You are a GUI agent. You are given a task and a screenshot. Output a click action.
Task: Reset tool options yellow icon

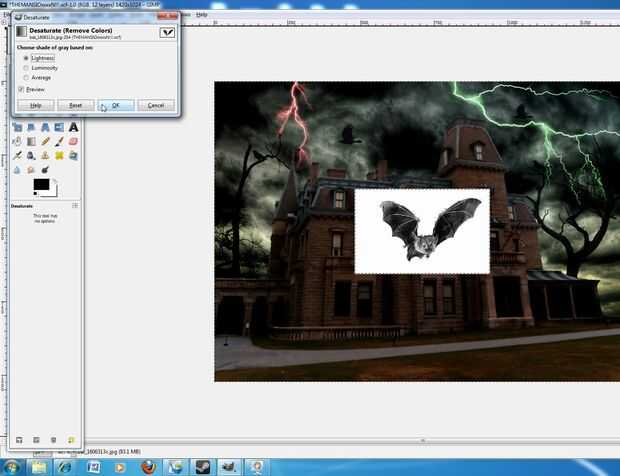[x=71, y=440]
